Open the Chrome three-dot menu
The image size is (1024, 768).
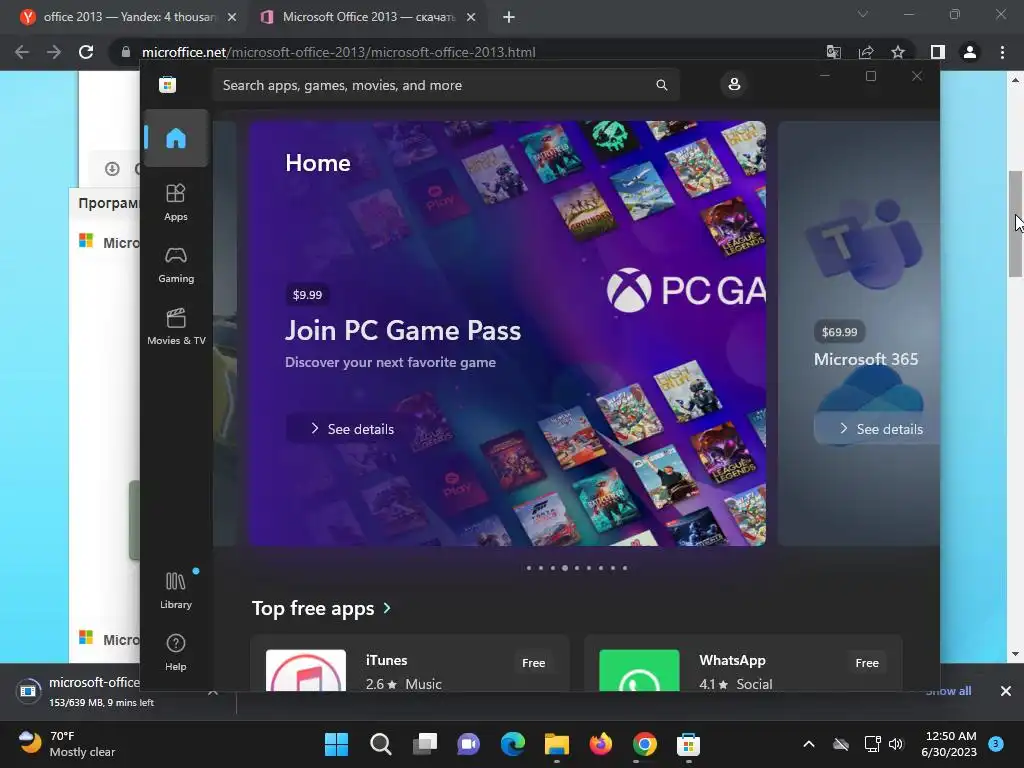1002,52
